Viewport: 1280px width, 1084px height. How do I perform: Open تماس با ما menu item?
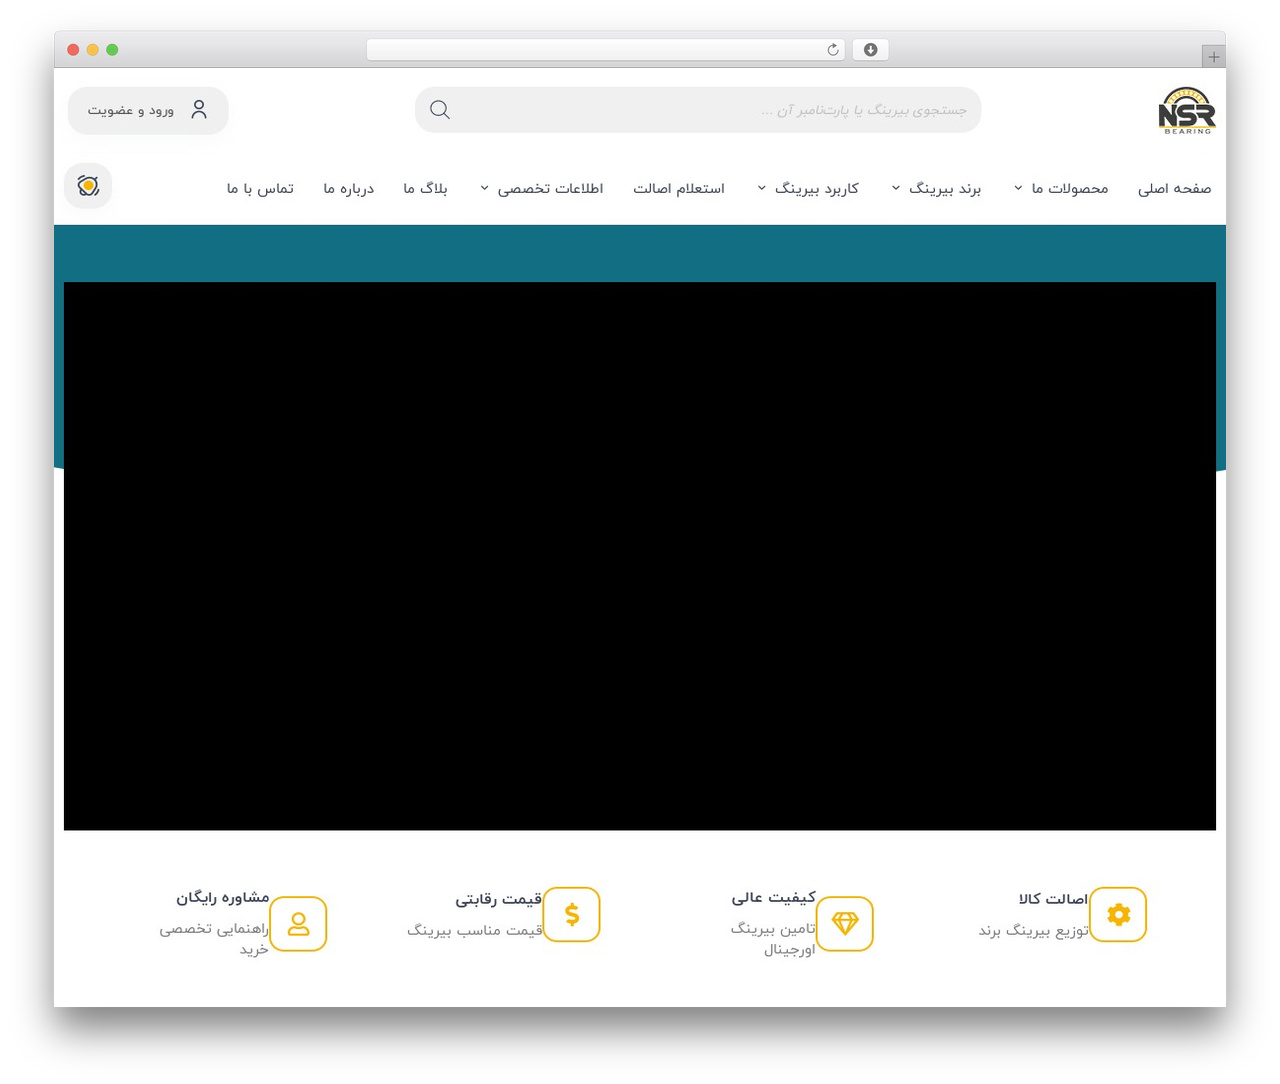click(x=260, y=188)
